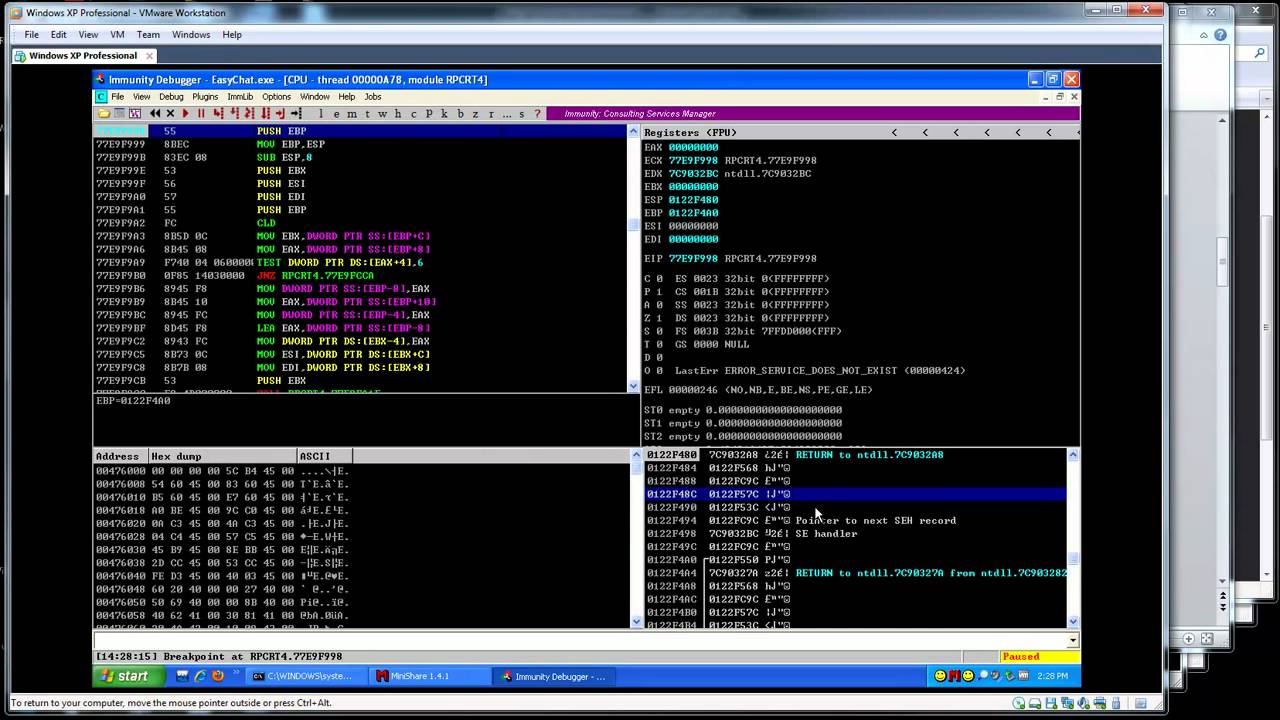Screen dimensions: 1280x720
Task: Switch to C:\WINDOWS\system32 cmd taskbar button
Action: coord(307,676)
